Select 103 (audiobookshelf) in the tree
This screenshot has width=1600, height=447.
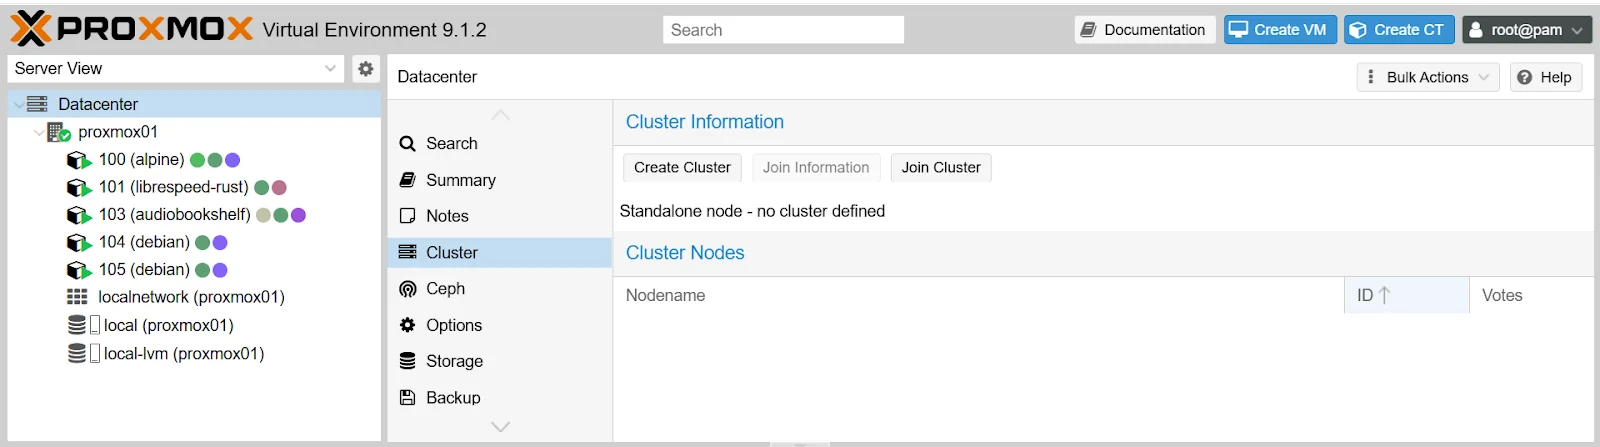click(x=174, y=215)
